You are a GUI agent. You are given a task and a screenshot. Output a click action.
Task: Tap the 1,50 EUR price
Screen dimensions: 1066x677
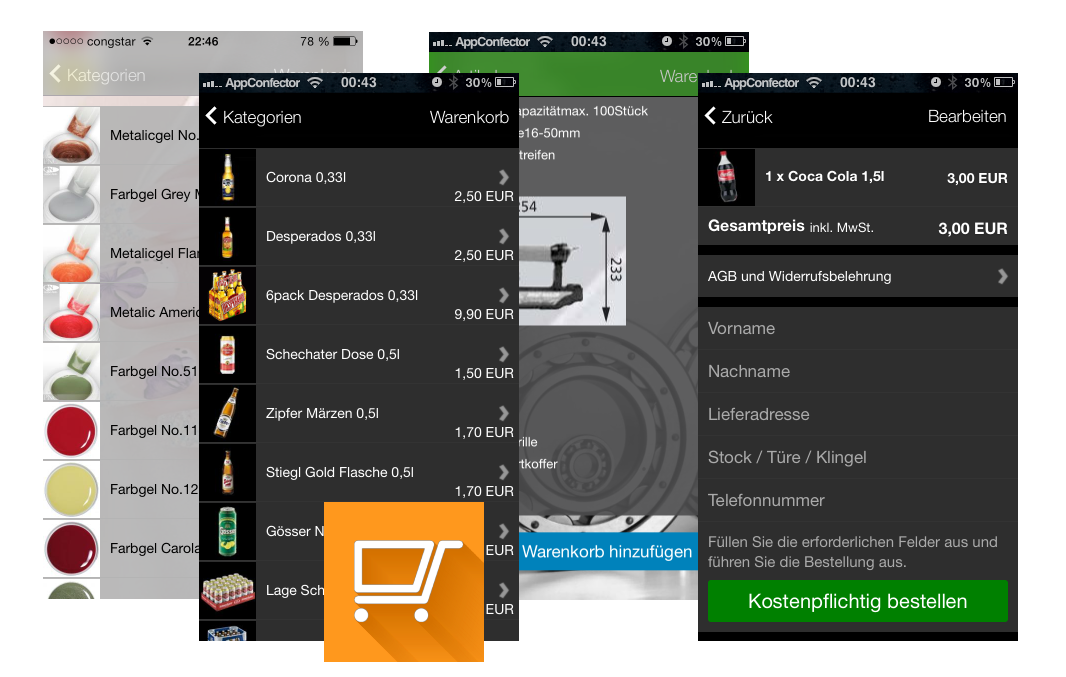click(x=484, y=373)
